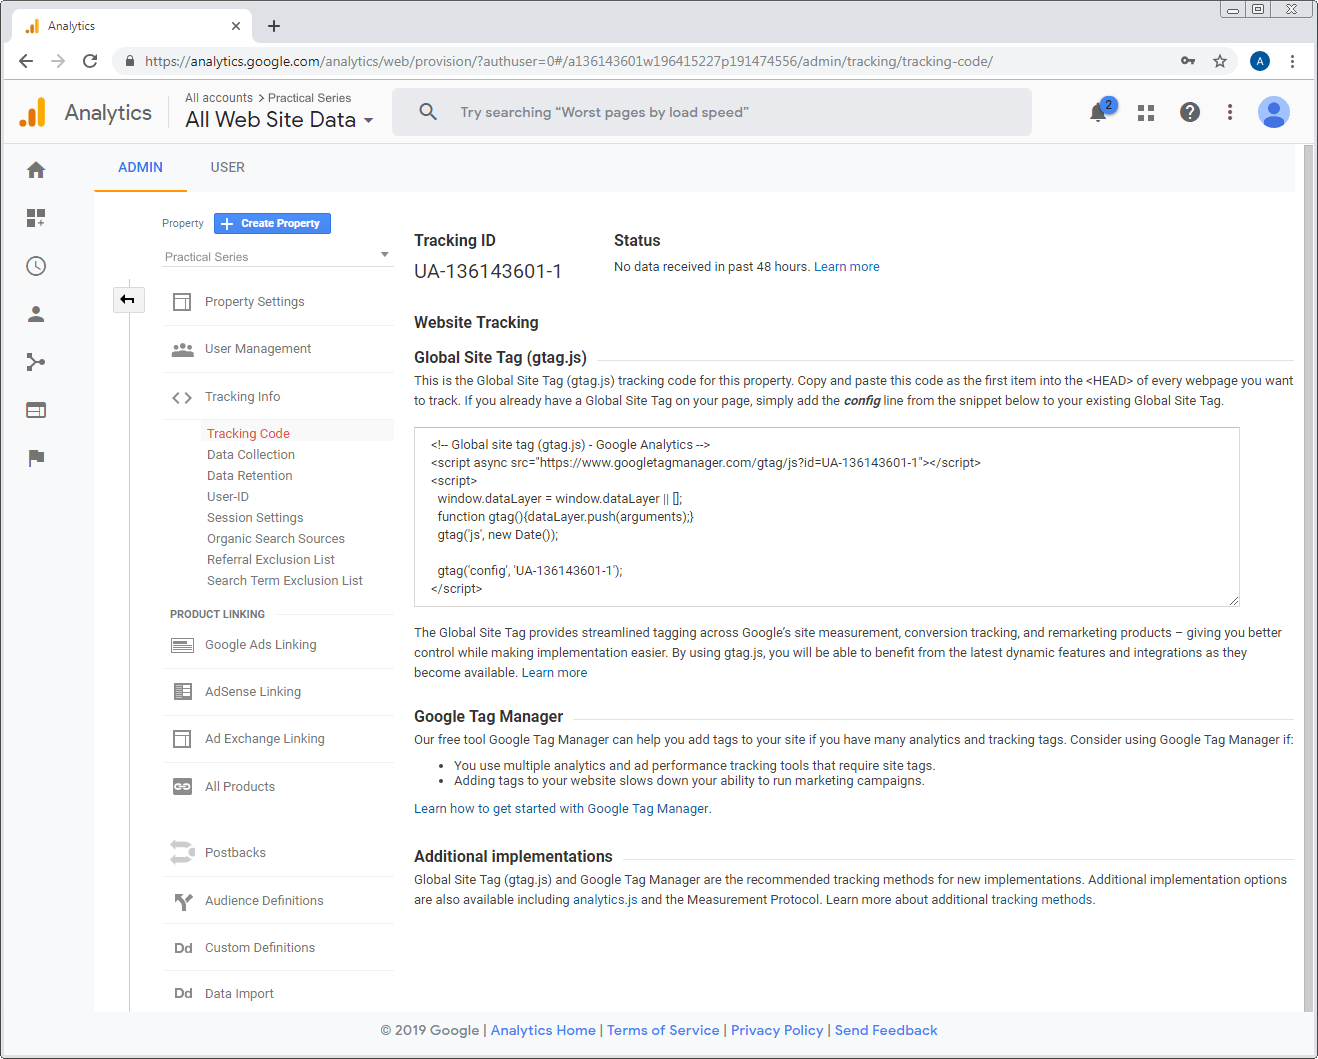Collapse the Tracking Info section
1318x1059 pixels.
(x=243, y=397)
